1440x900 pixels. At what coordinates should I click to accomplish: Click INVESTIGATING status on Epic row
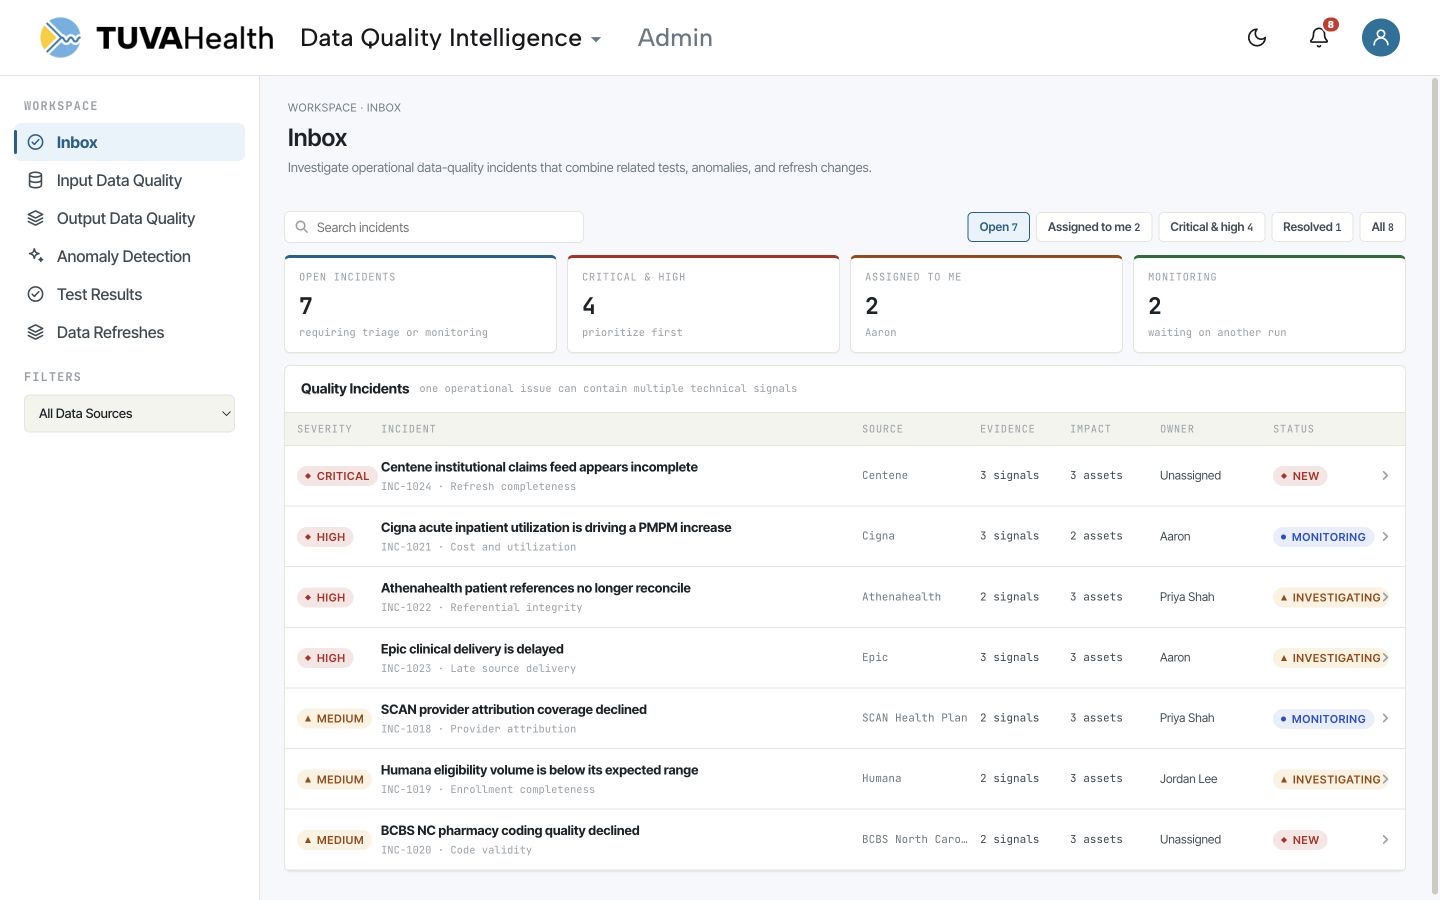(x=1330, y=658)
